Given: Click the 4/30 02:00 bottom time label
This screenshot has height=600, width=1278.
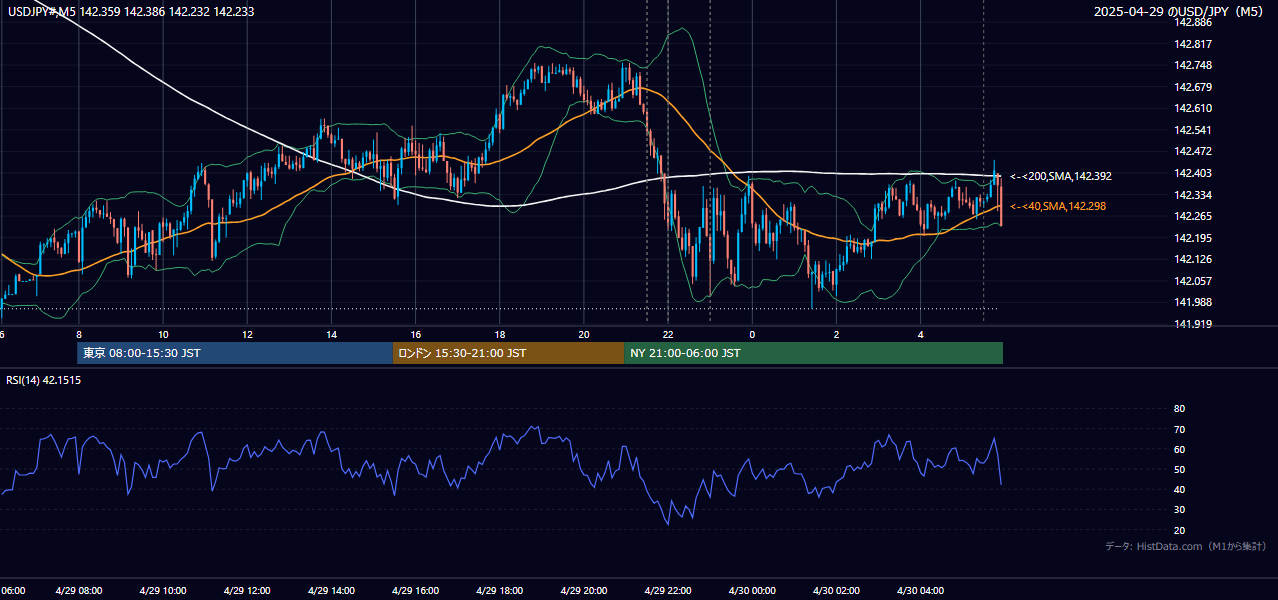Looking at the screenshot, I should coord(836,591).
